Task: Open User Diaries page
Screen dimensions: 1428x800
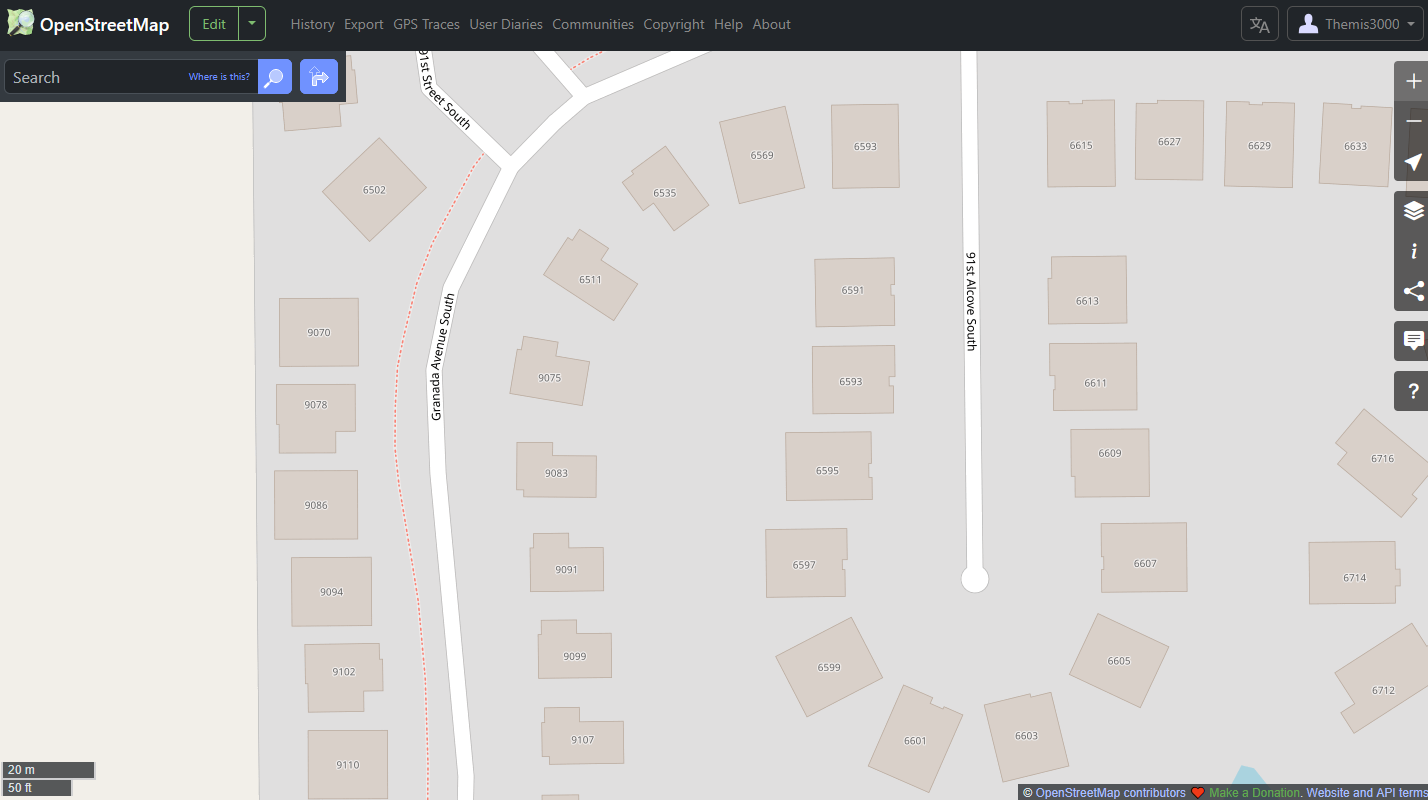Action: pos(506,24)
